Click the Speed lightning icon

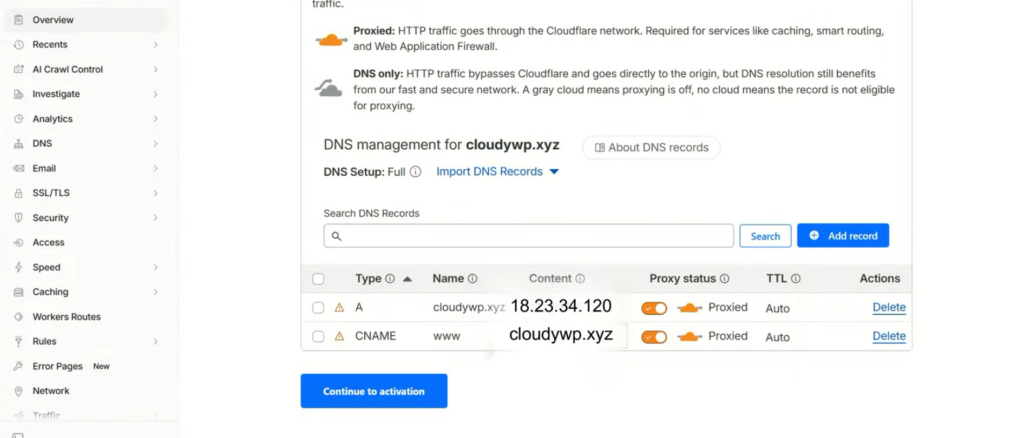18,267
